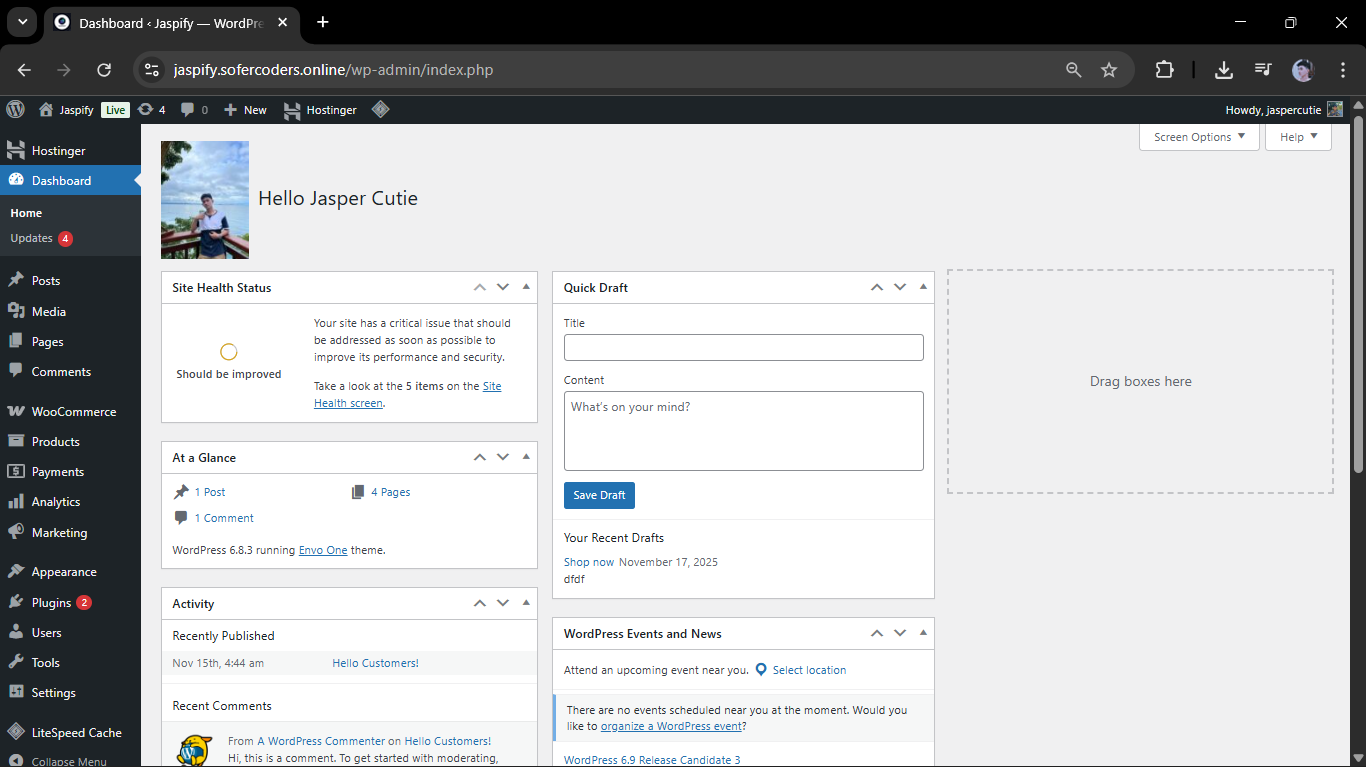1366x767 pixels.
Task: Click the WordPress logo in admin bar
Action: (x=15, y=110)
